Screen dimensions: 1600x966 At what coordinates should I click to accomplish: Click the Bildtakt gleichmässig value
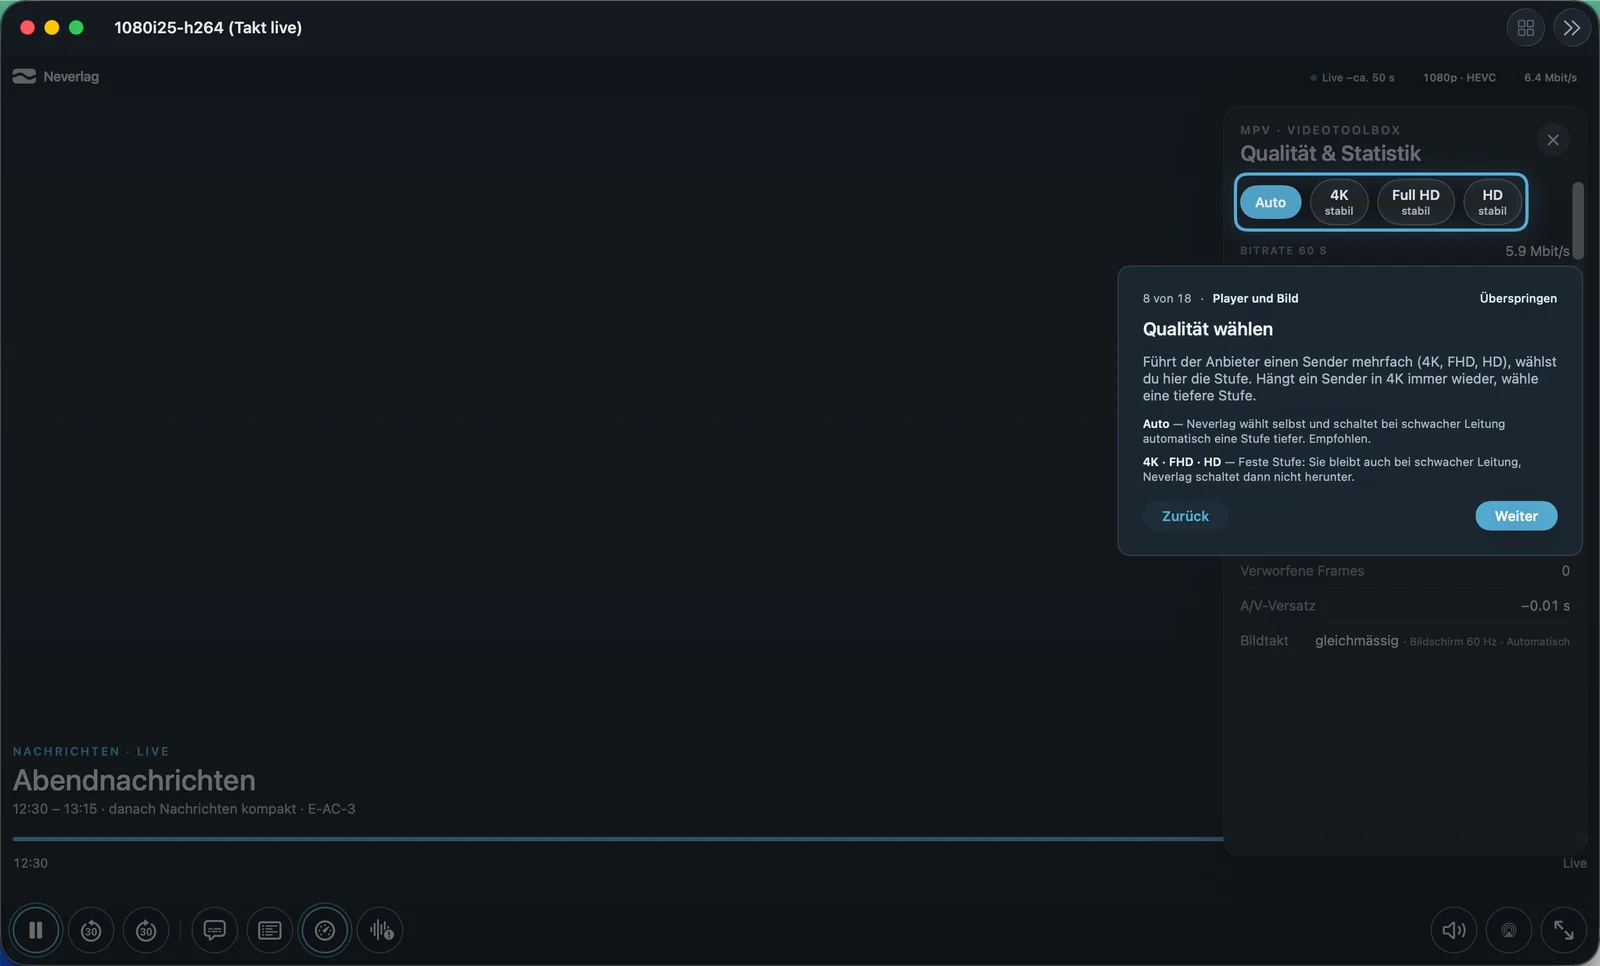(x=1356, y=641)
